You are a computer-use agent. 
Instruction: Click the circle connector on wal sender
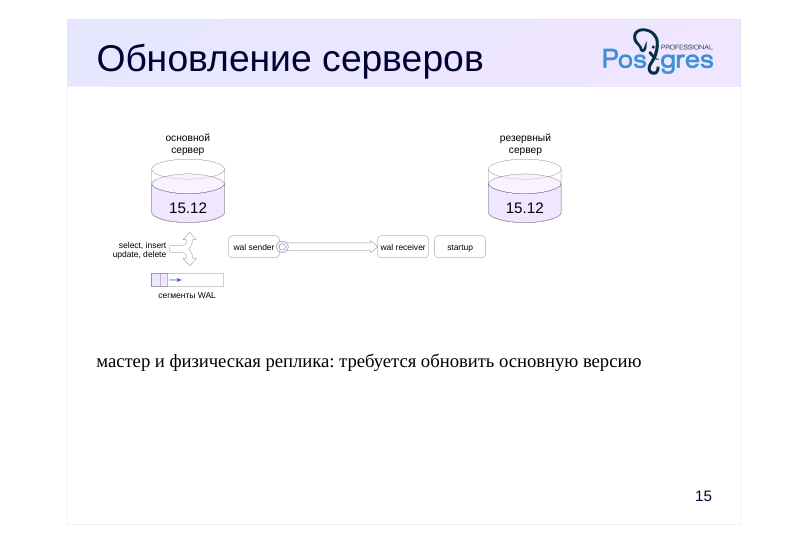coord(282,247)
